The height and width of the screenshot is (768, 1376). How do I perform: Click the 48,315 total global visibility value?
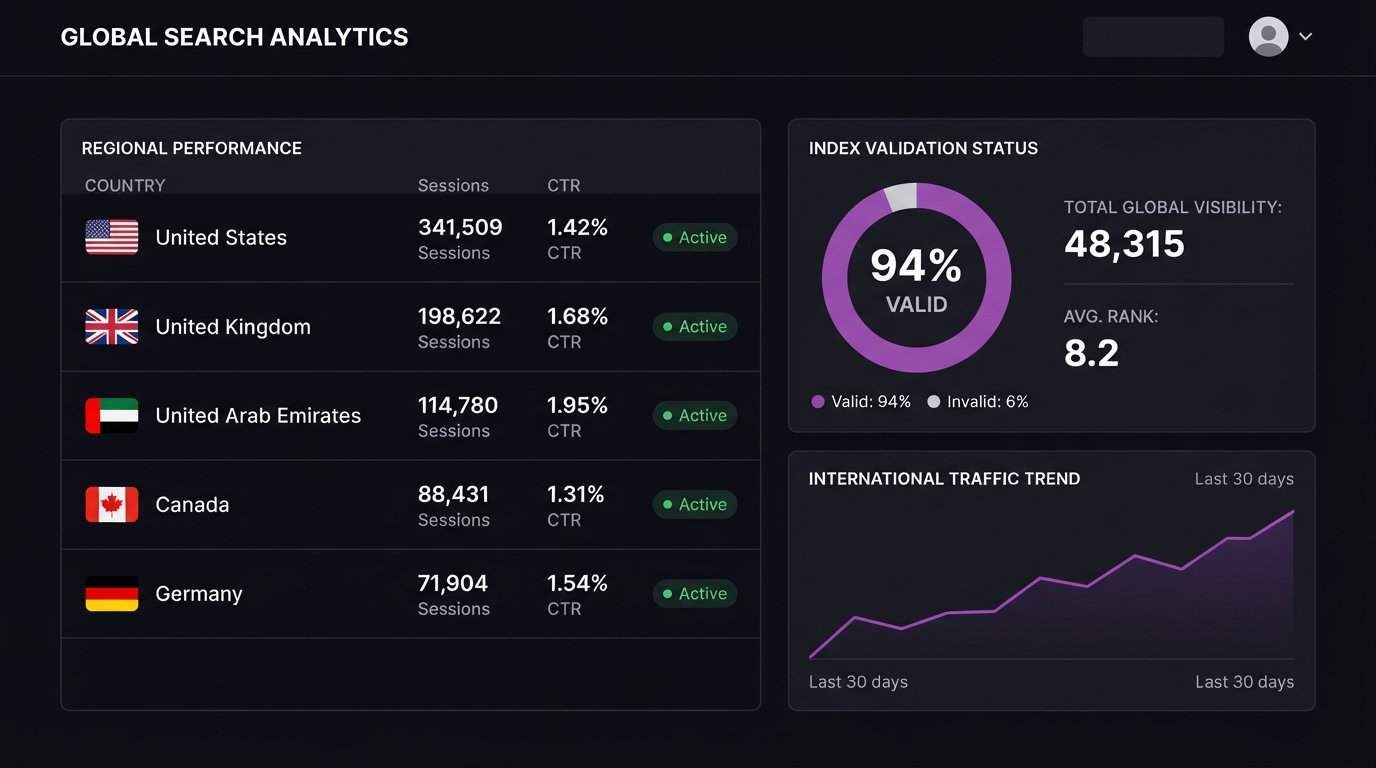click(x=1124, y=244)
